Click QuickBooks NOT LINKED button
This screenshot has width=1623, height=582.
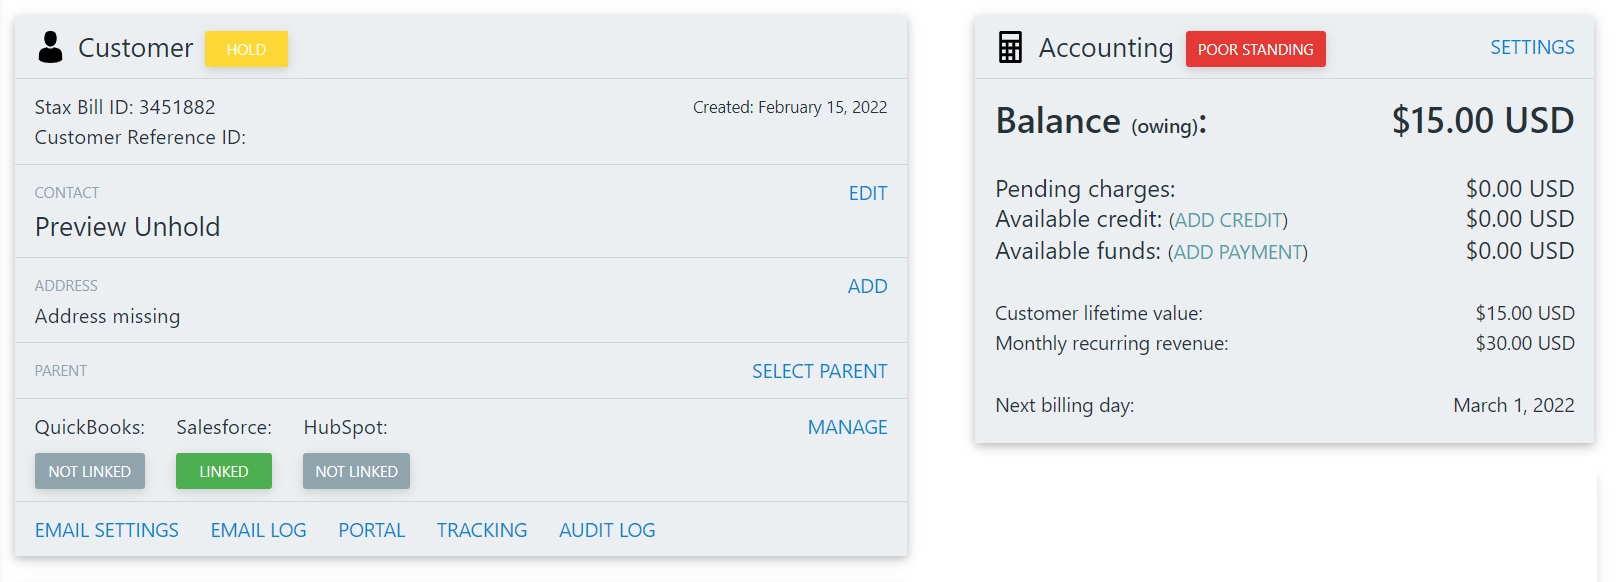(90, 471)
